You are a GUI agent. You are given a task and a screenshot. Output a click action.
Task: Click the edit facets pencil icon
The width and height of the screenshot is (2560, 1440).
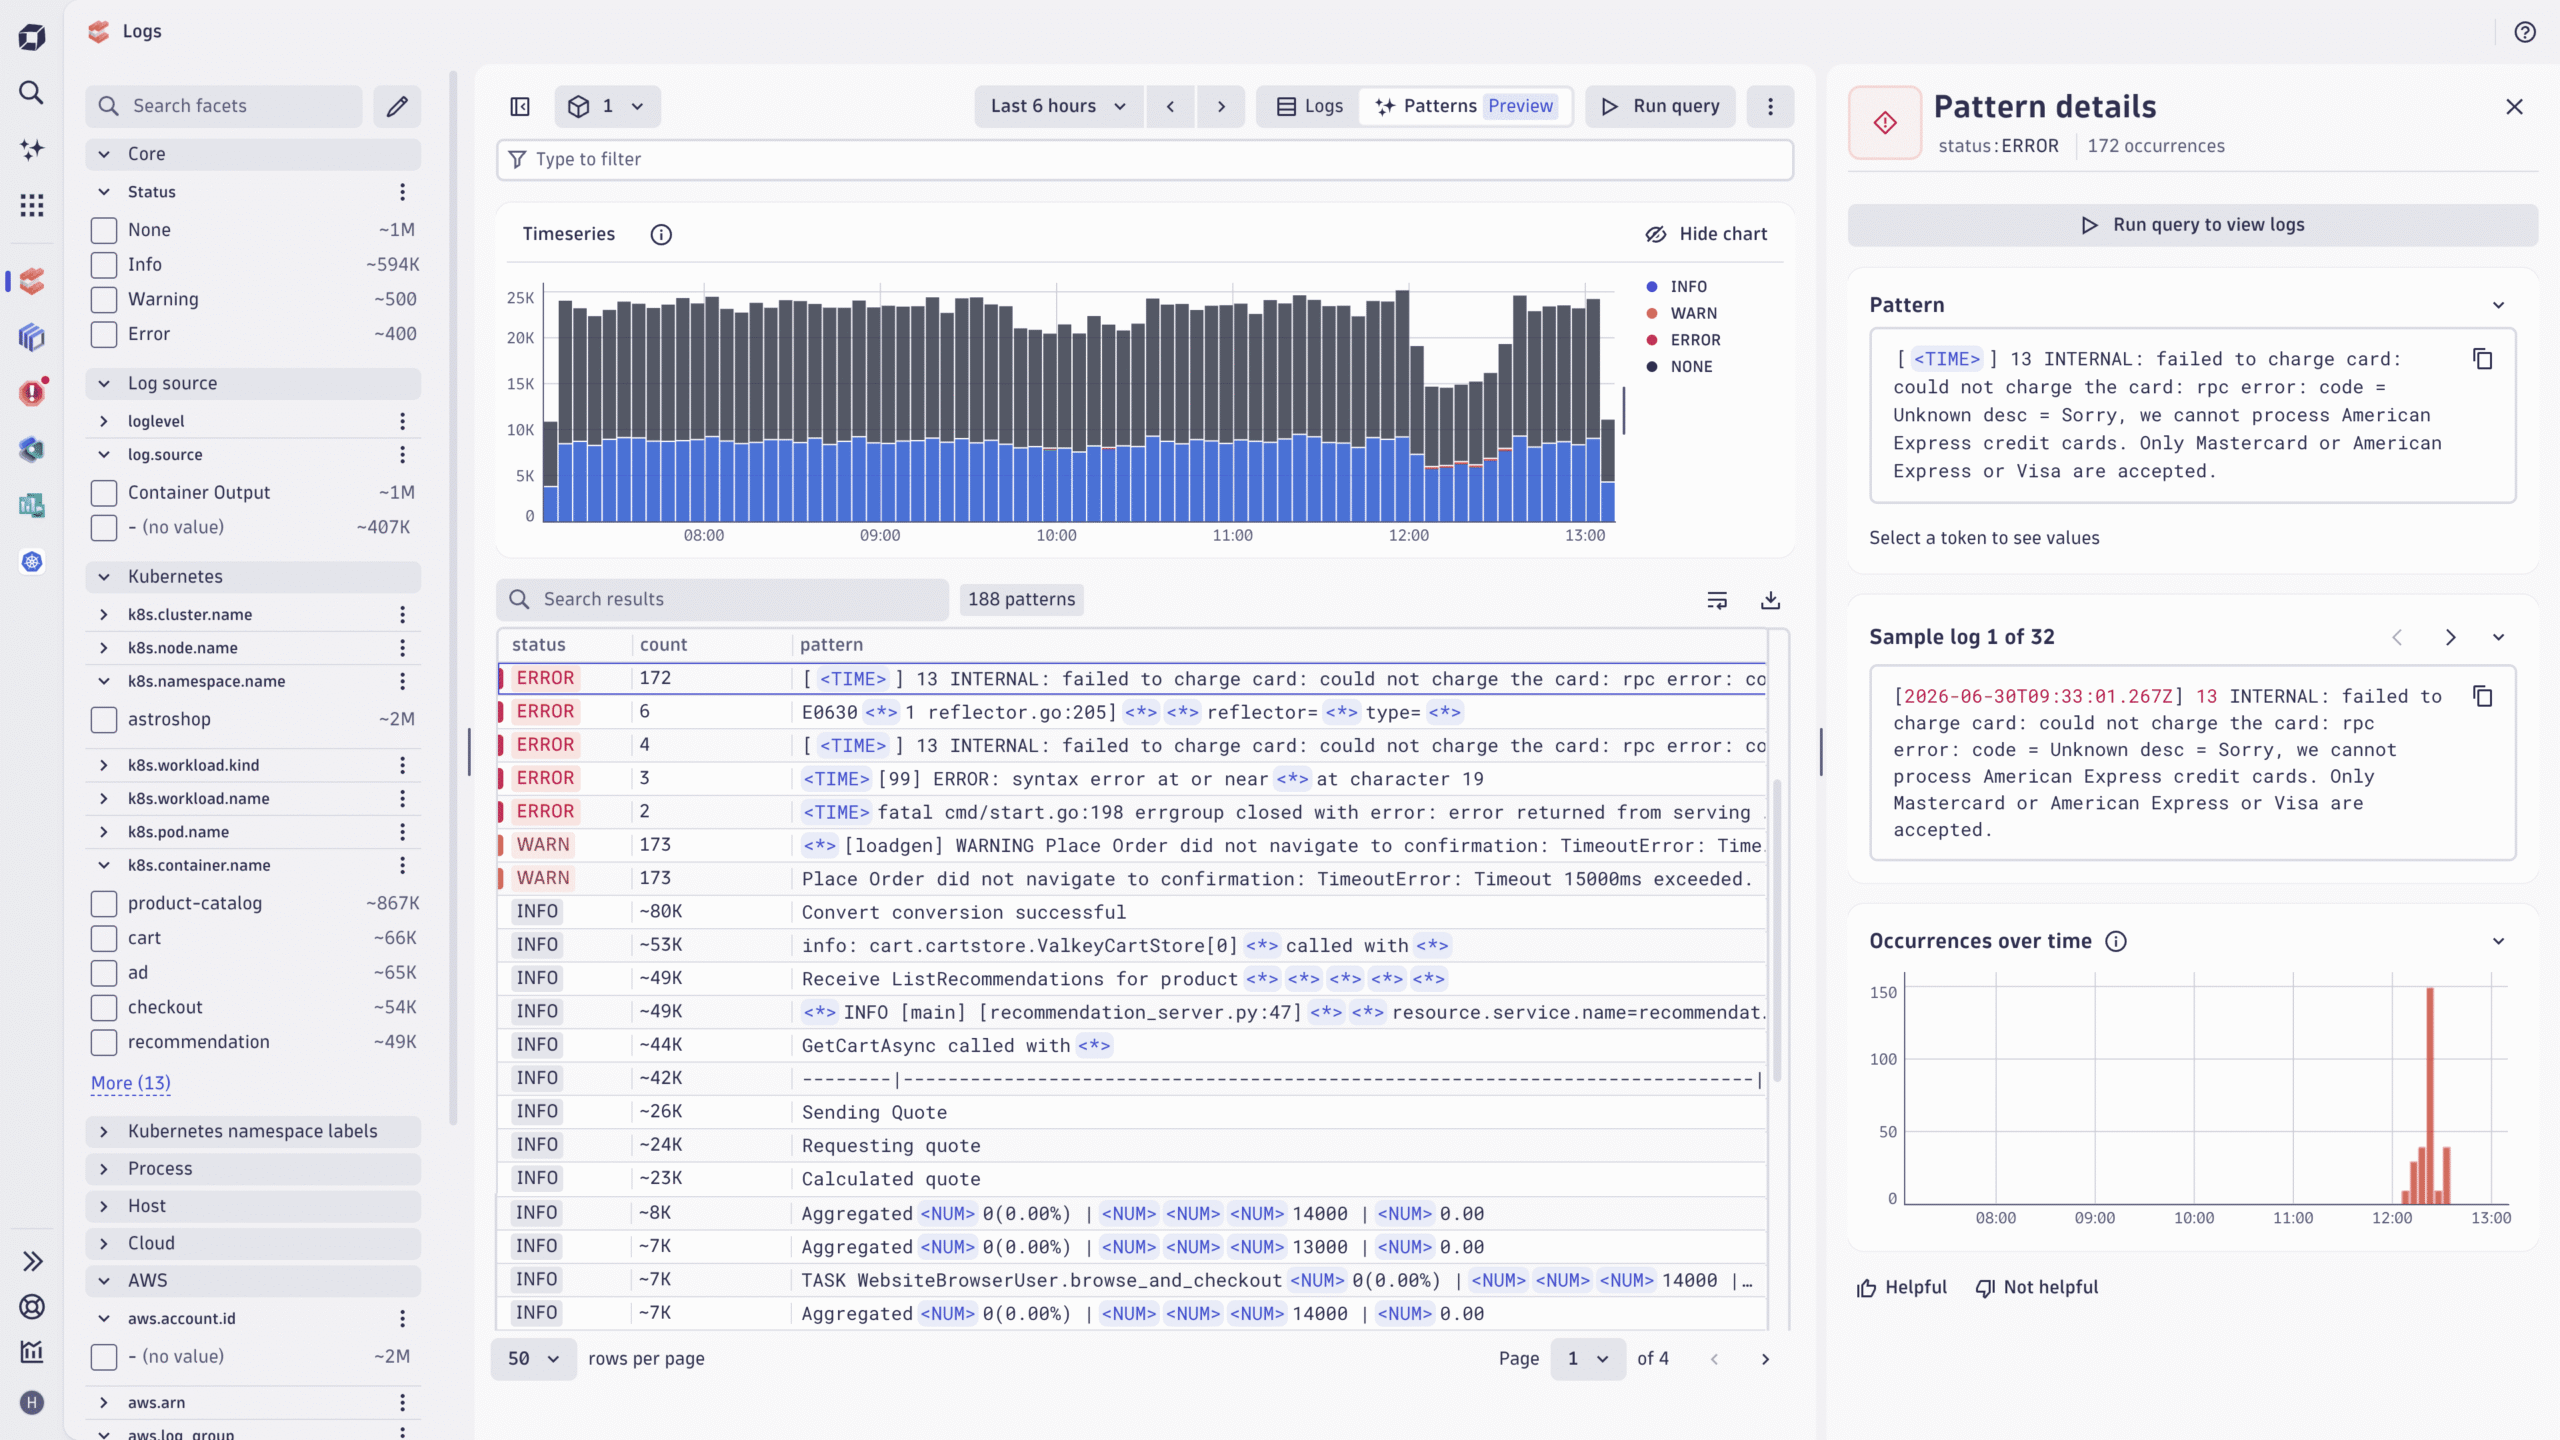pyautogui.click(x=397, y=106)
